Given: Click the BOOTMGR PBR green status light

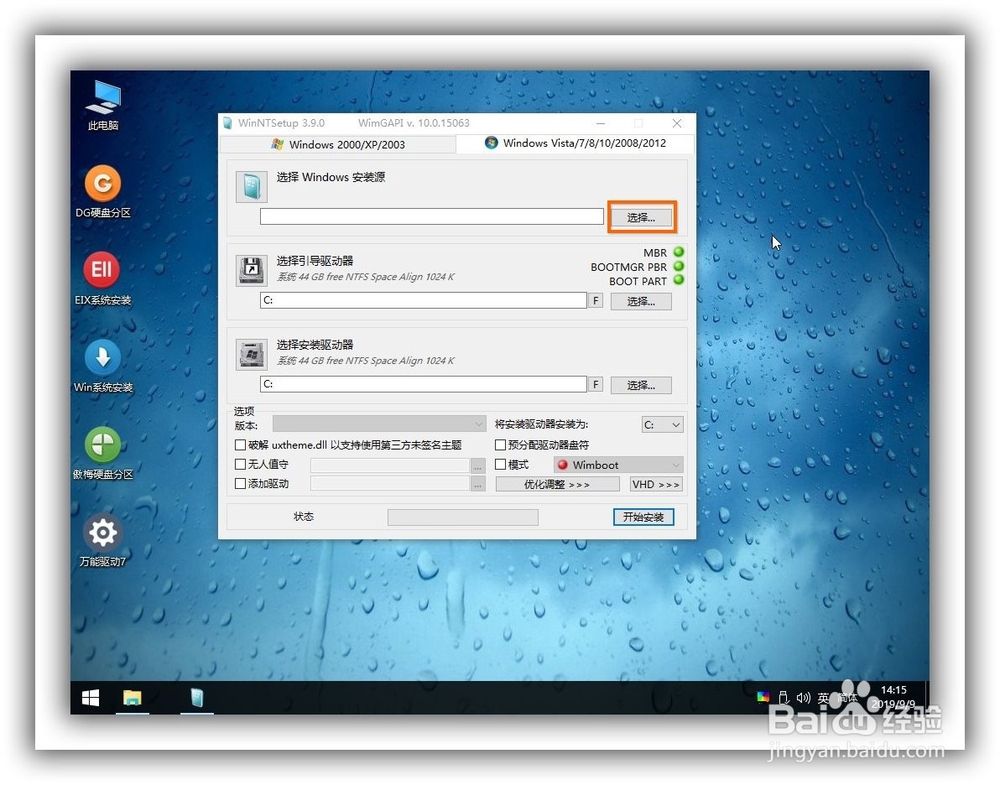Looking at the screenshot, I should coord(679,266).
